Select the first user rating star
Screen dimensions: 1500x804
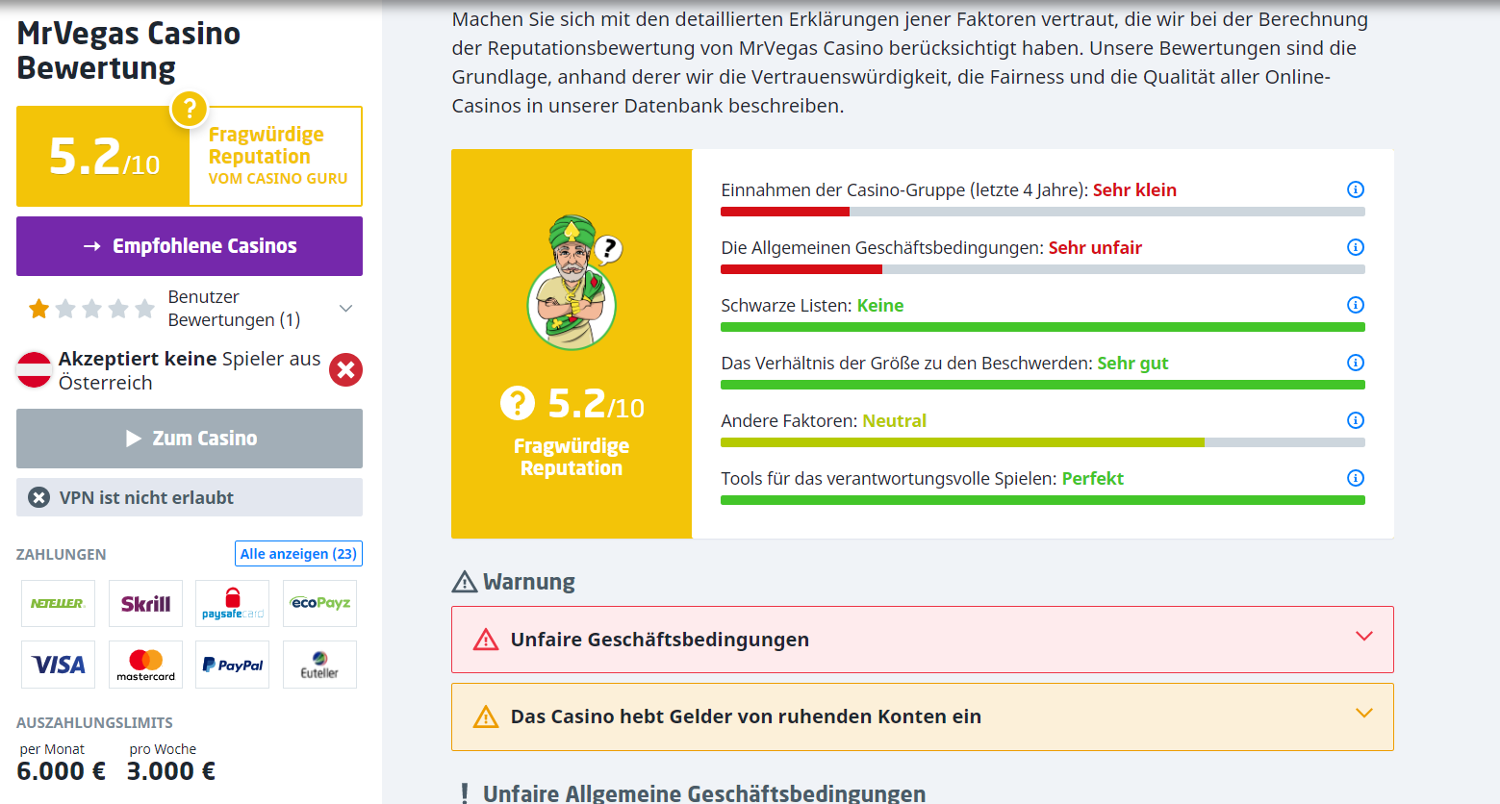click(x=38, y=309)
